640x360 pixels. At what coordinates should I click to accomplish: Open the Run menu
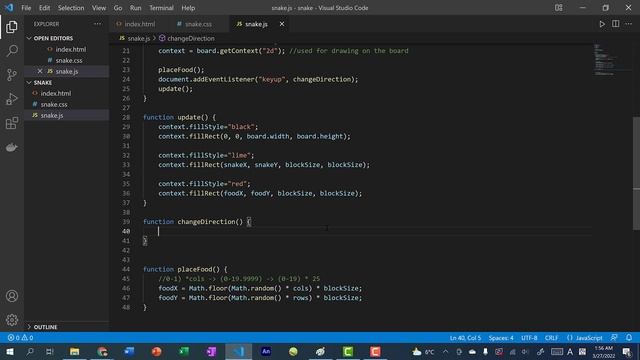point(136,8)
